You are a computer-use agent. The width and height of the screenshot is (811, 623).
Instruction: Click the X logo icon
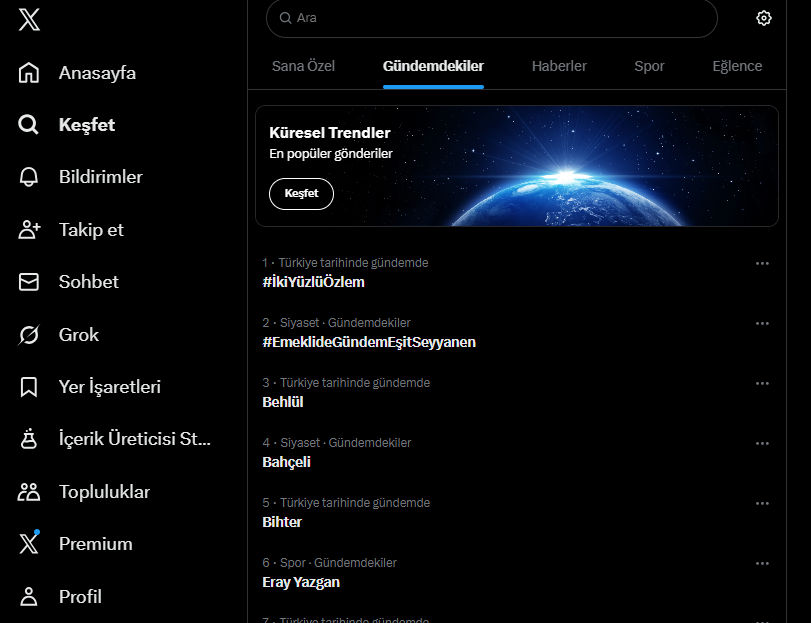[x=29, y=20]
